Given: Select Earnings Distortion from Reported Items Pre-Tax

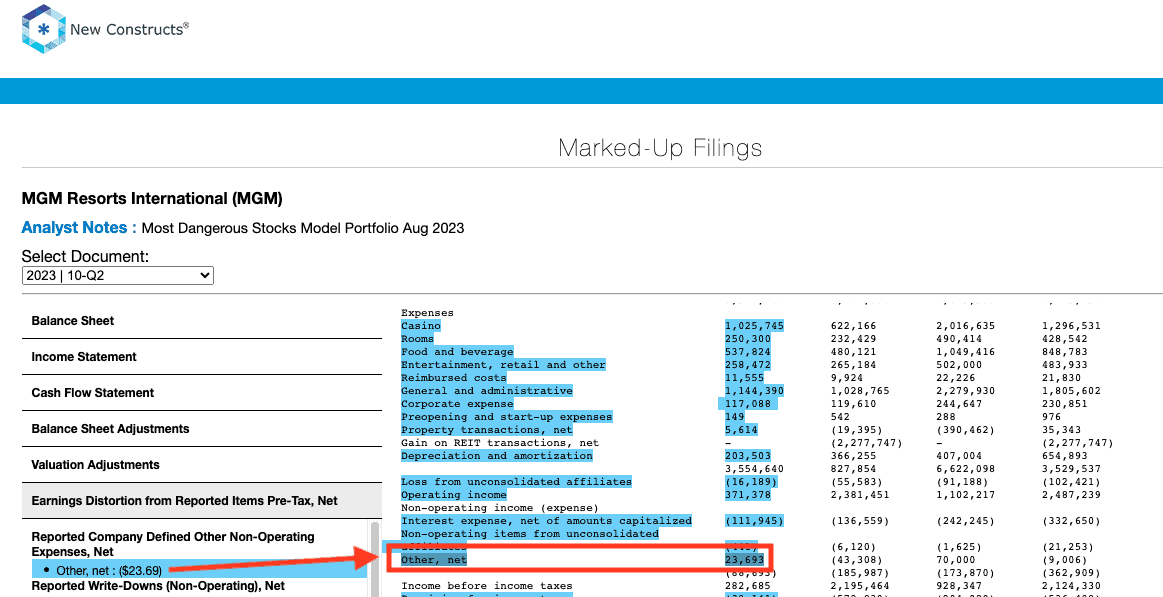Looking at the screenshot, I should point(184,501).
